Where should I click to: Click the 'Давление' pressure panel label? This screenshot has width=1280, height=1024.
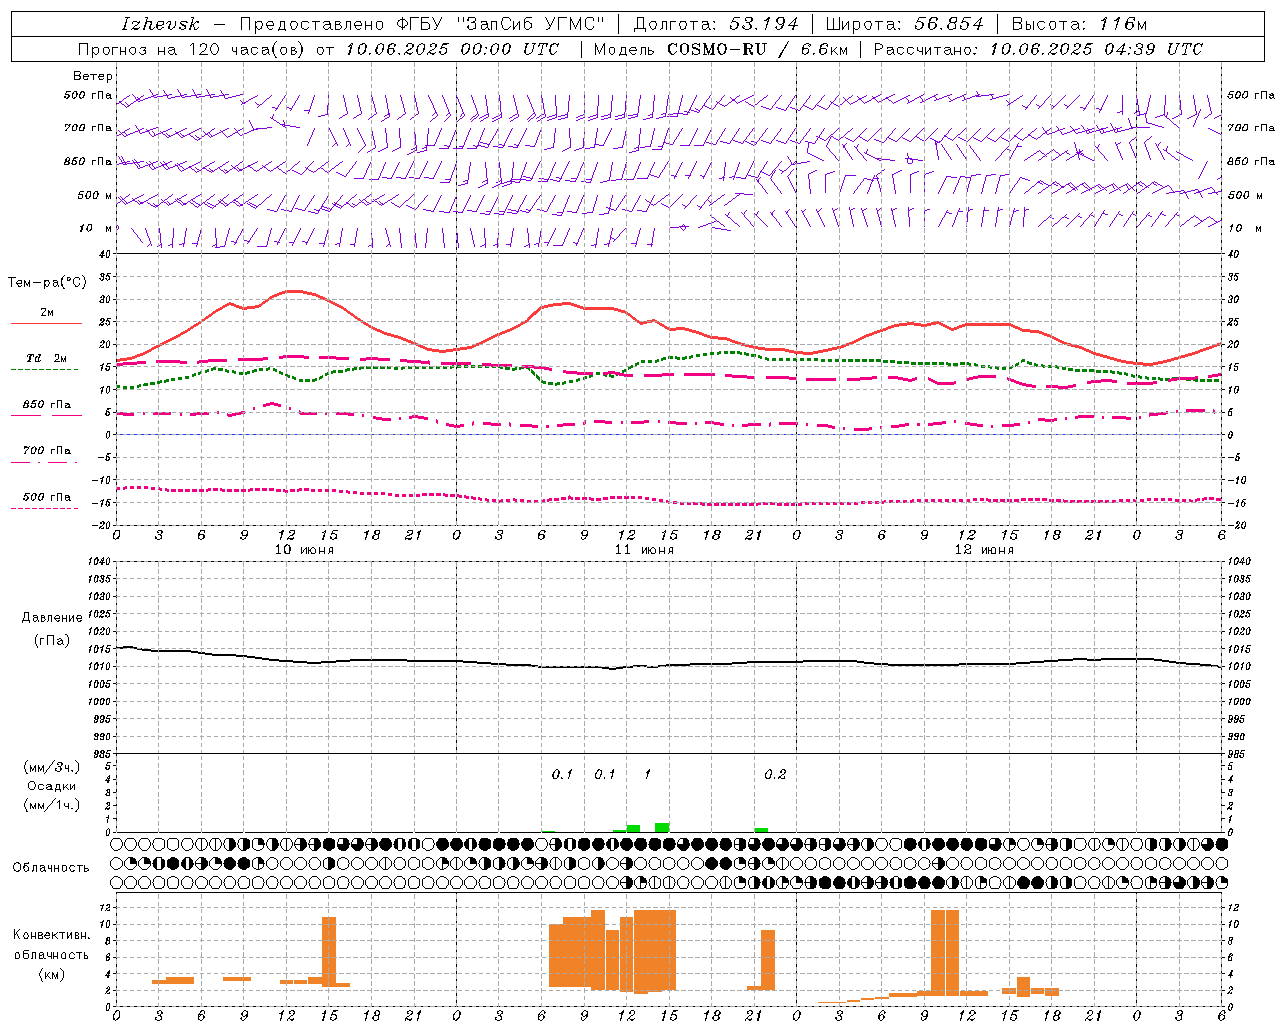(x=52, y=618)
